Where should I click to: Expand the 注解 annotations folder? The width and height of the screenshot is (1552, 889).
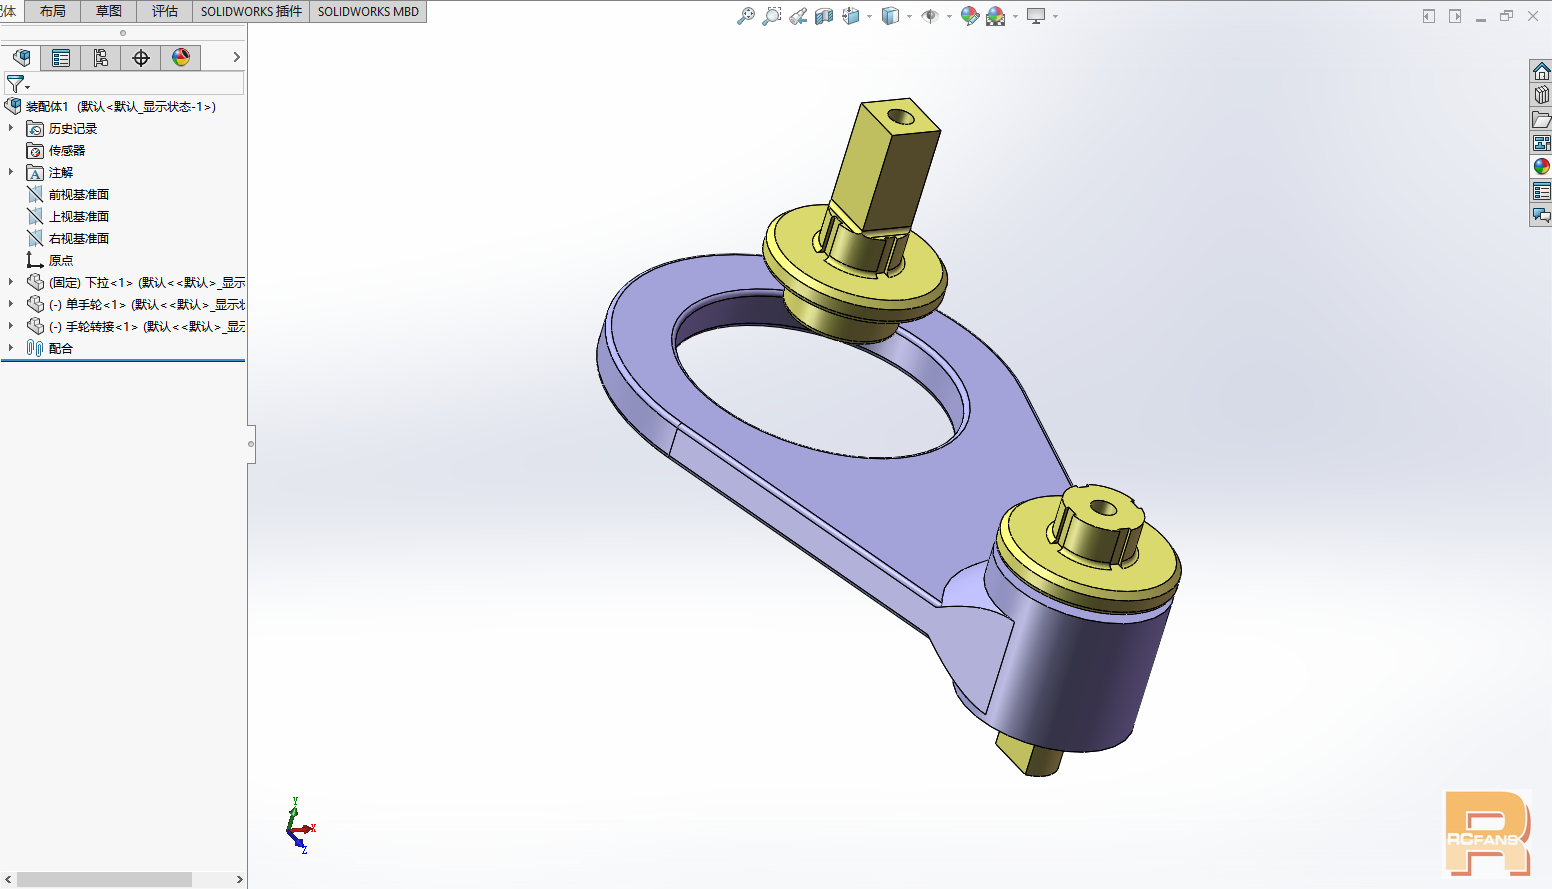(x=11, y=172)
